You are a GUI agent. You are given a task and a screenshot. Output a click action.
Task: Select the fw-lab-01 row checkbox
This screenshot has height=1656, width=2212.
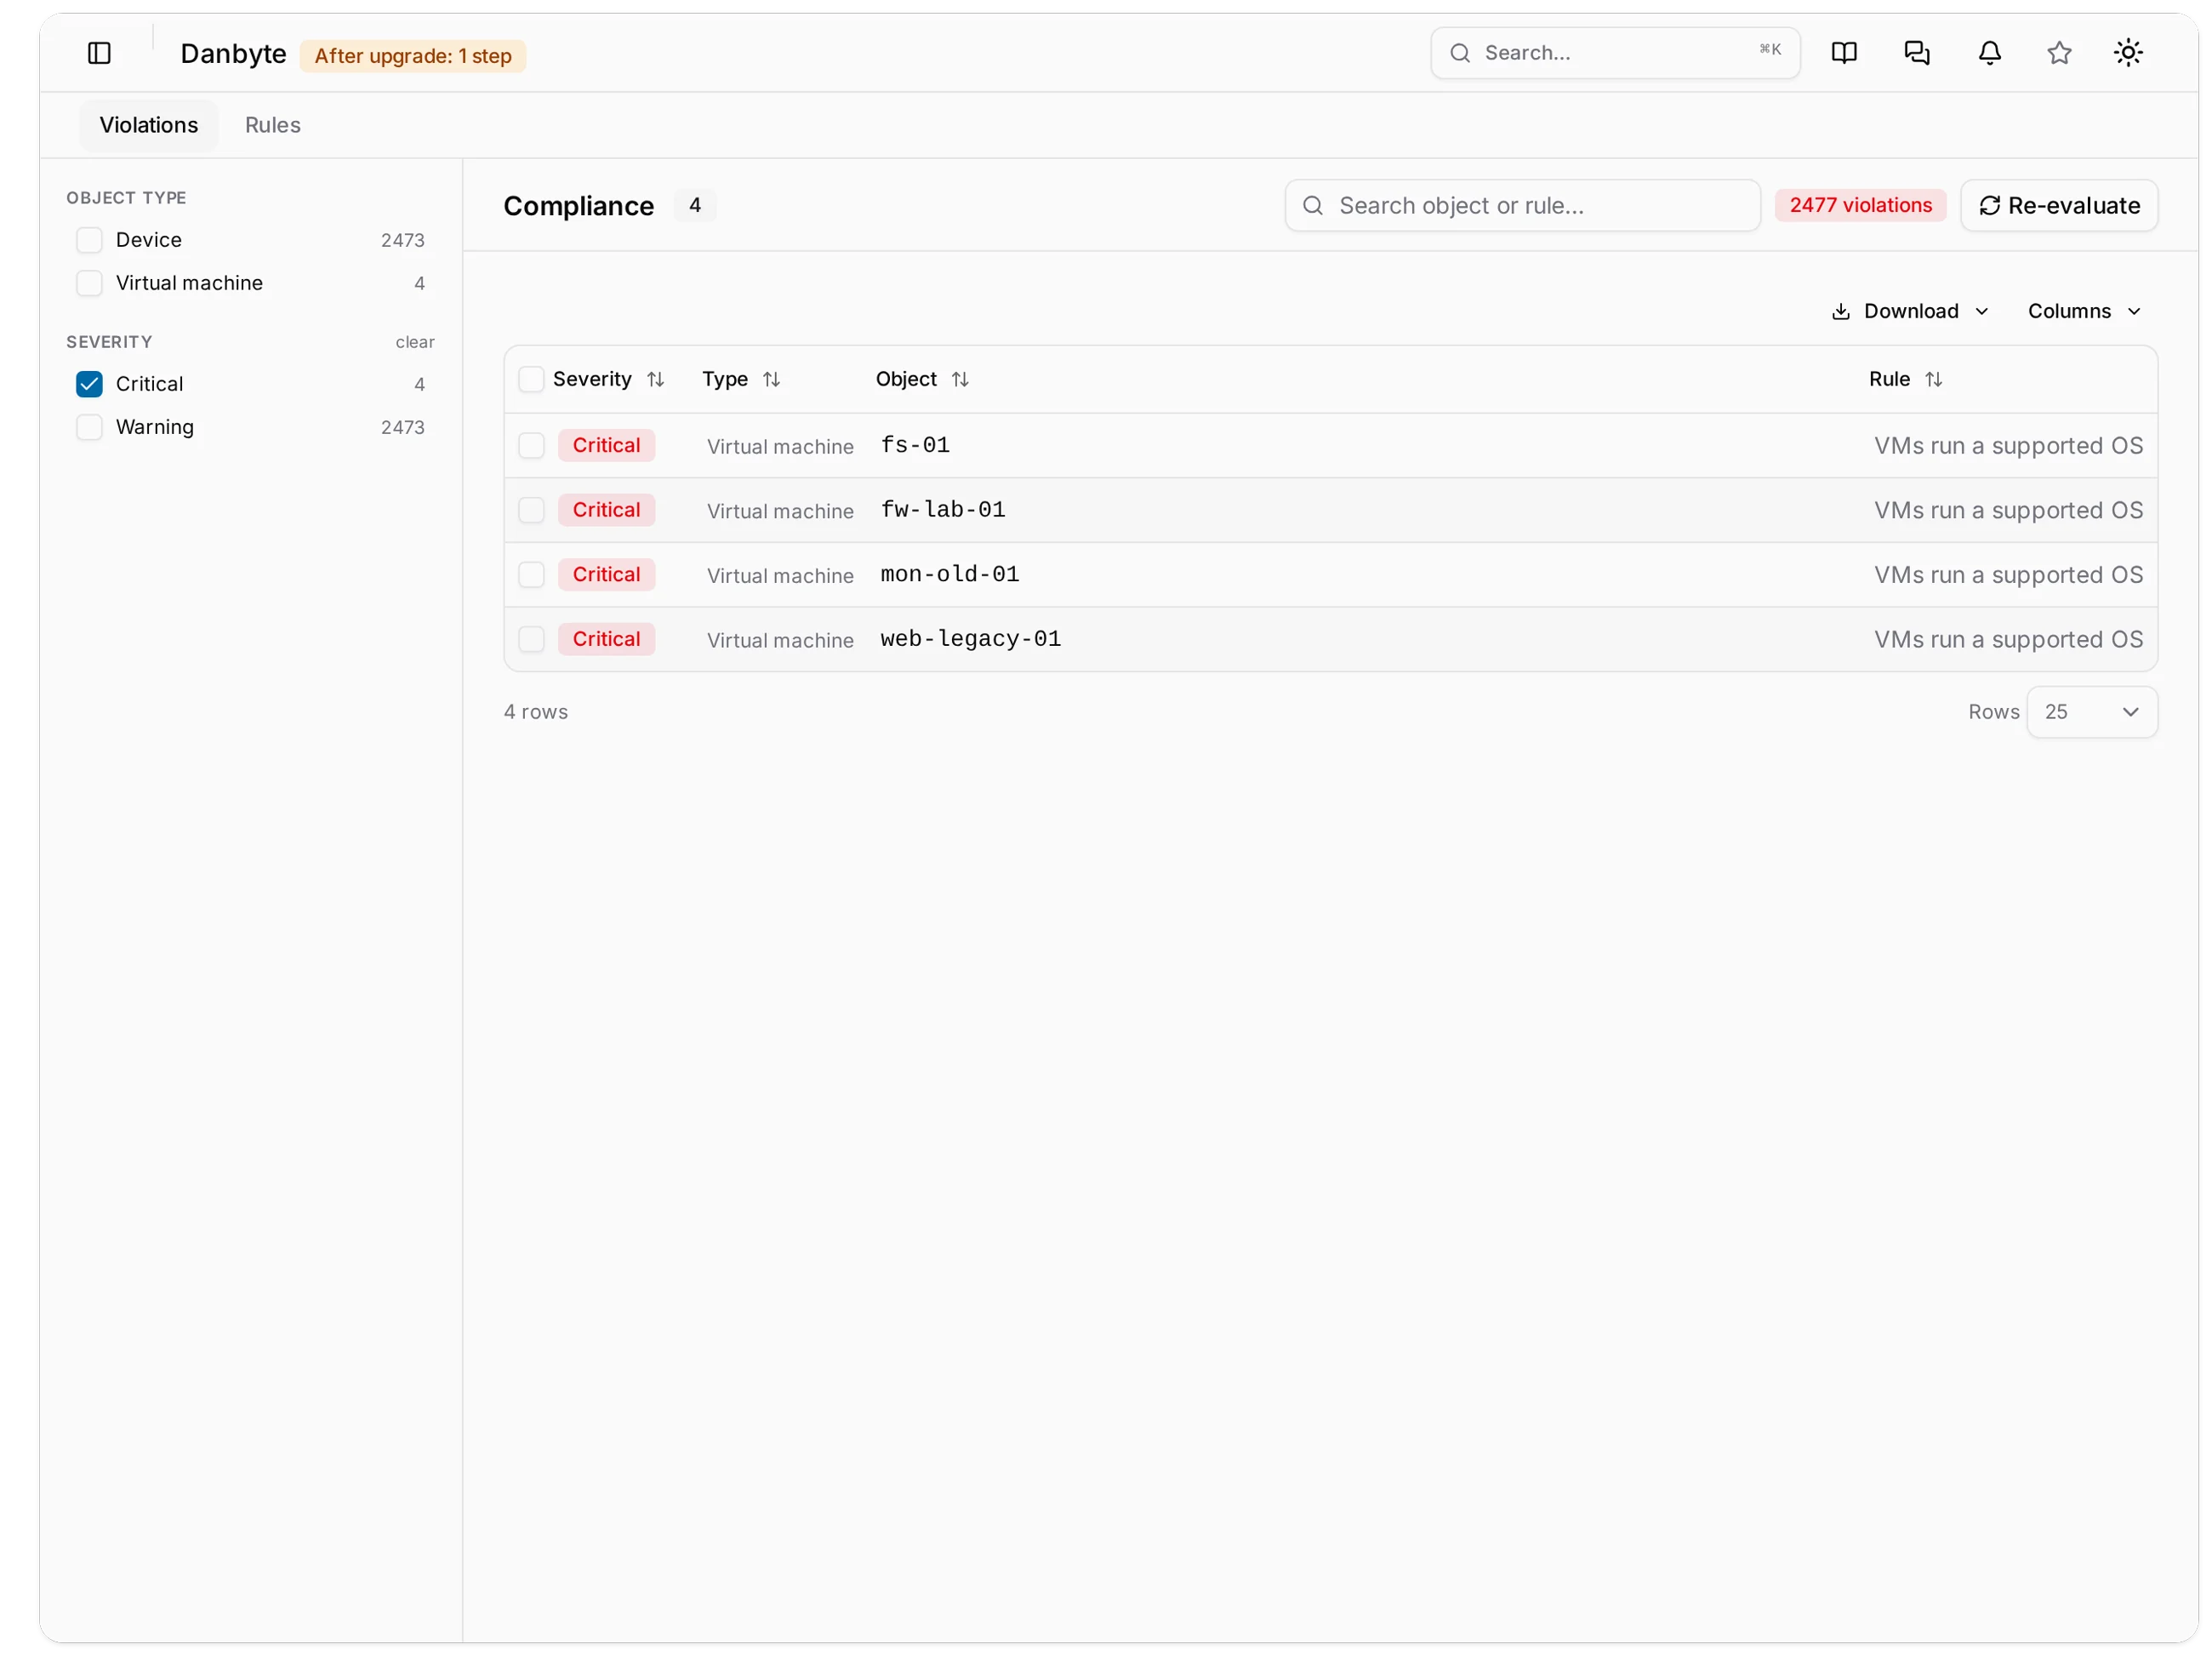531,510
